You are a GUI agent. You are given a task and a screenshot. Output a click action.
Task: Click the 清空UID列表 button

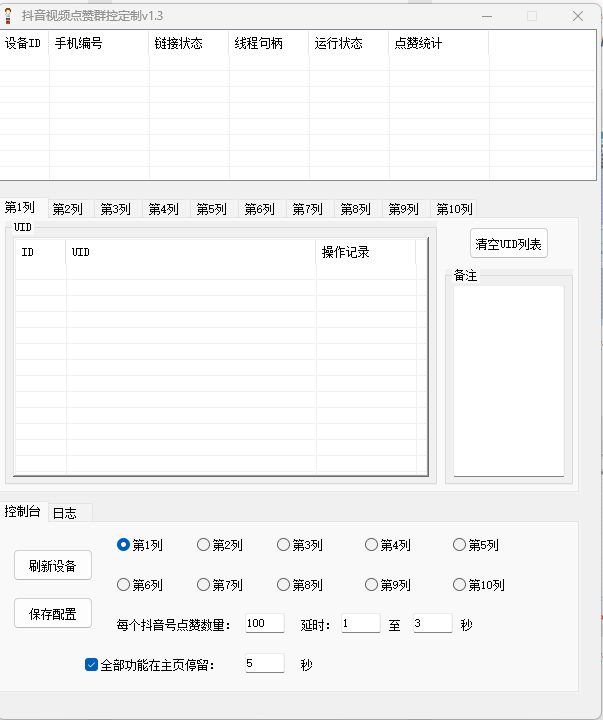[x=509, y=244]
